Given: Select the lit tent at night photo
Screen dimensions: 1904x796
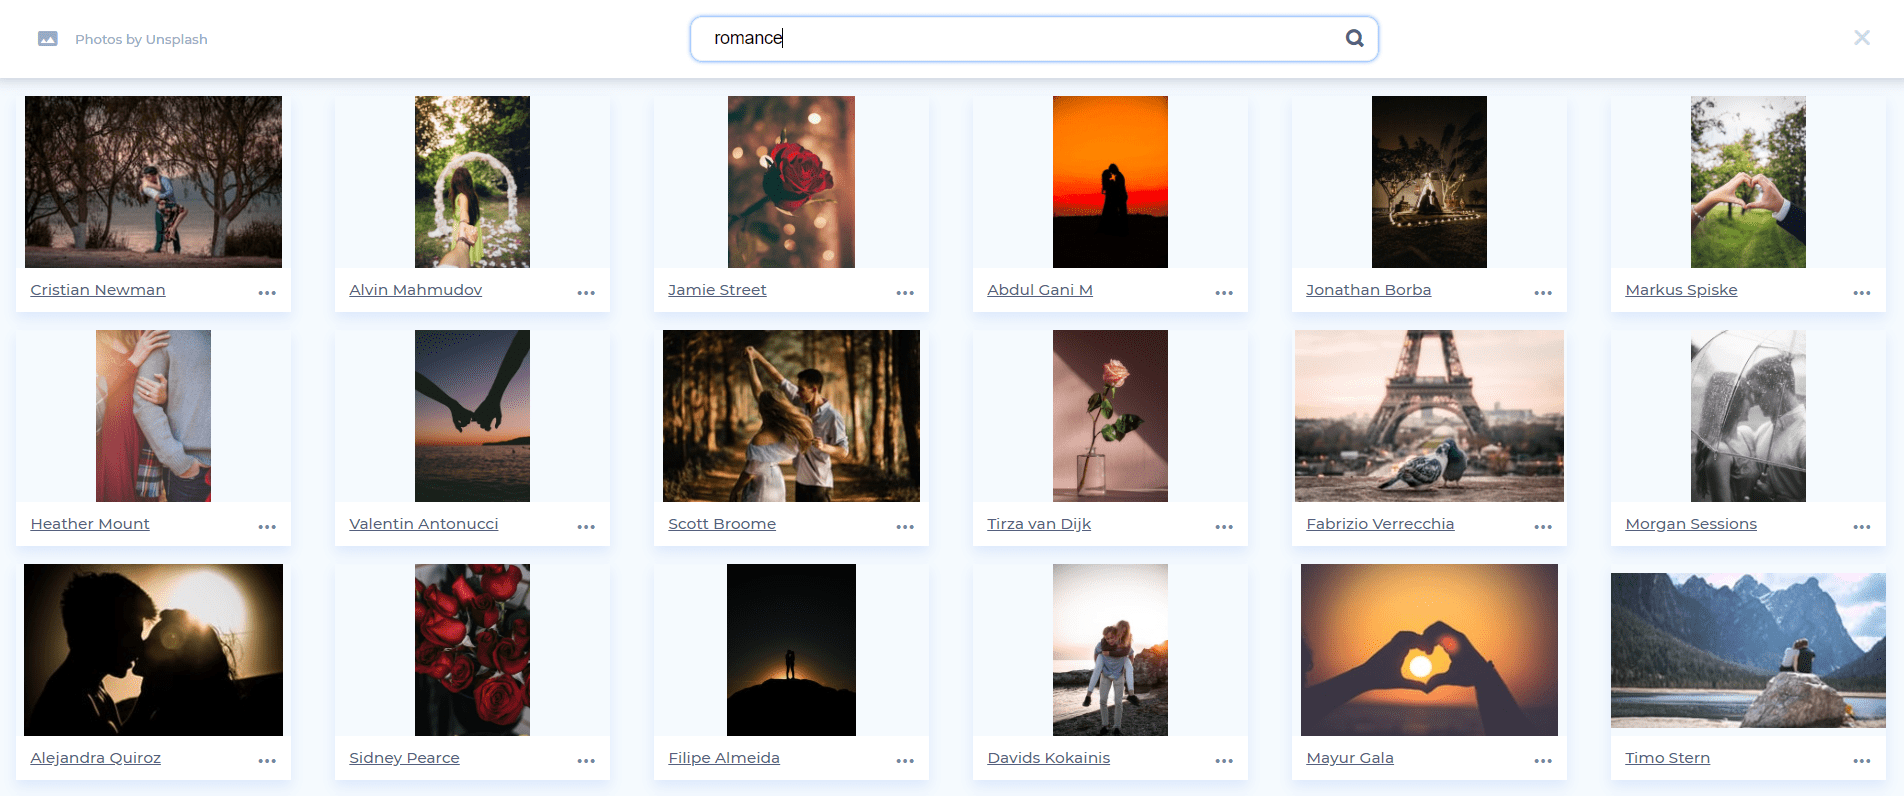Looking at the screenshot, I should 1429,182.
